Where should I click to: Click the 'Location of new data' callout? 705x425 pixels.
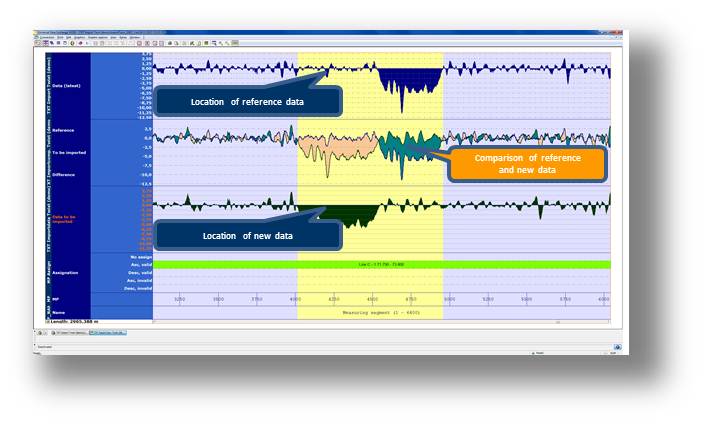coord(250,234)
